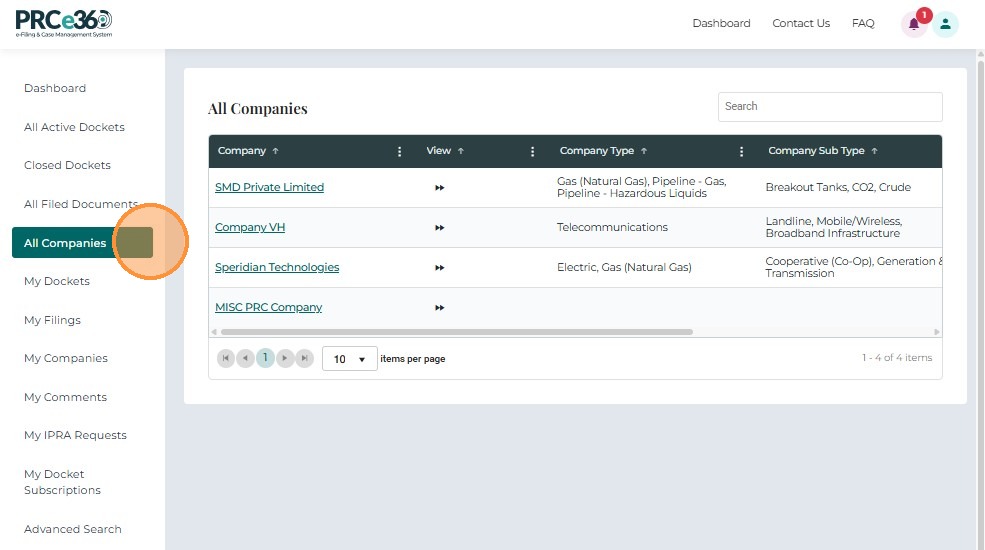
Task: Click the 1 - 4 of 4 items text
Action: 897,358
